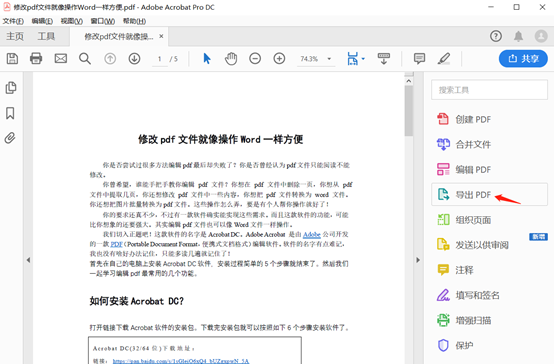Click the scrollbar up arrow
This screenshot has height=364, width=554.
409,81
